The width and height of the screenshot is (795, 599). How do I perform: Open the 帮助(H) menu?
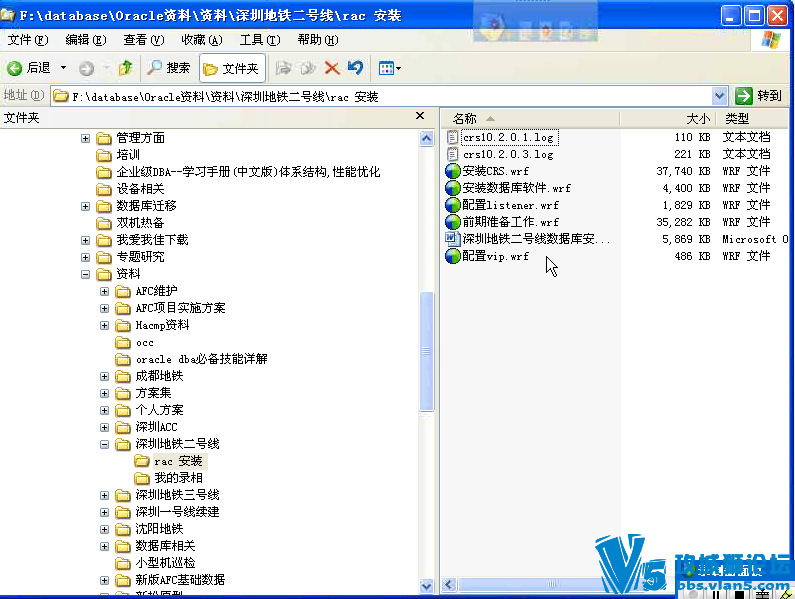pos(318,40)
